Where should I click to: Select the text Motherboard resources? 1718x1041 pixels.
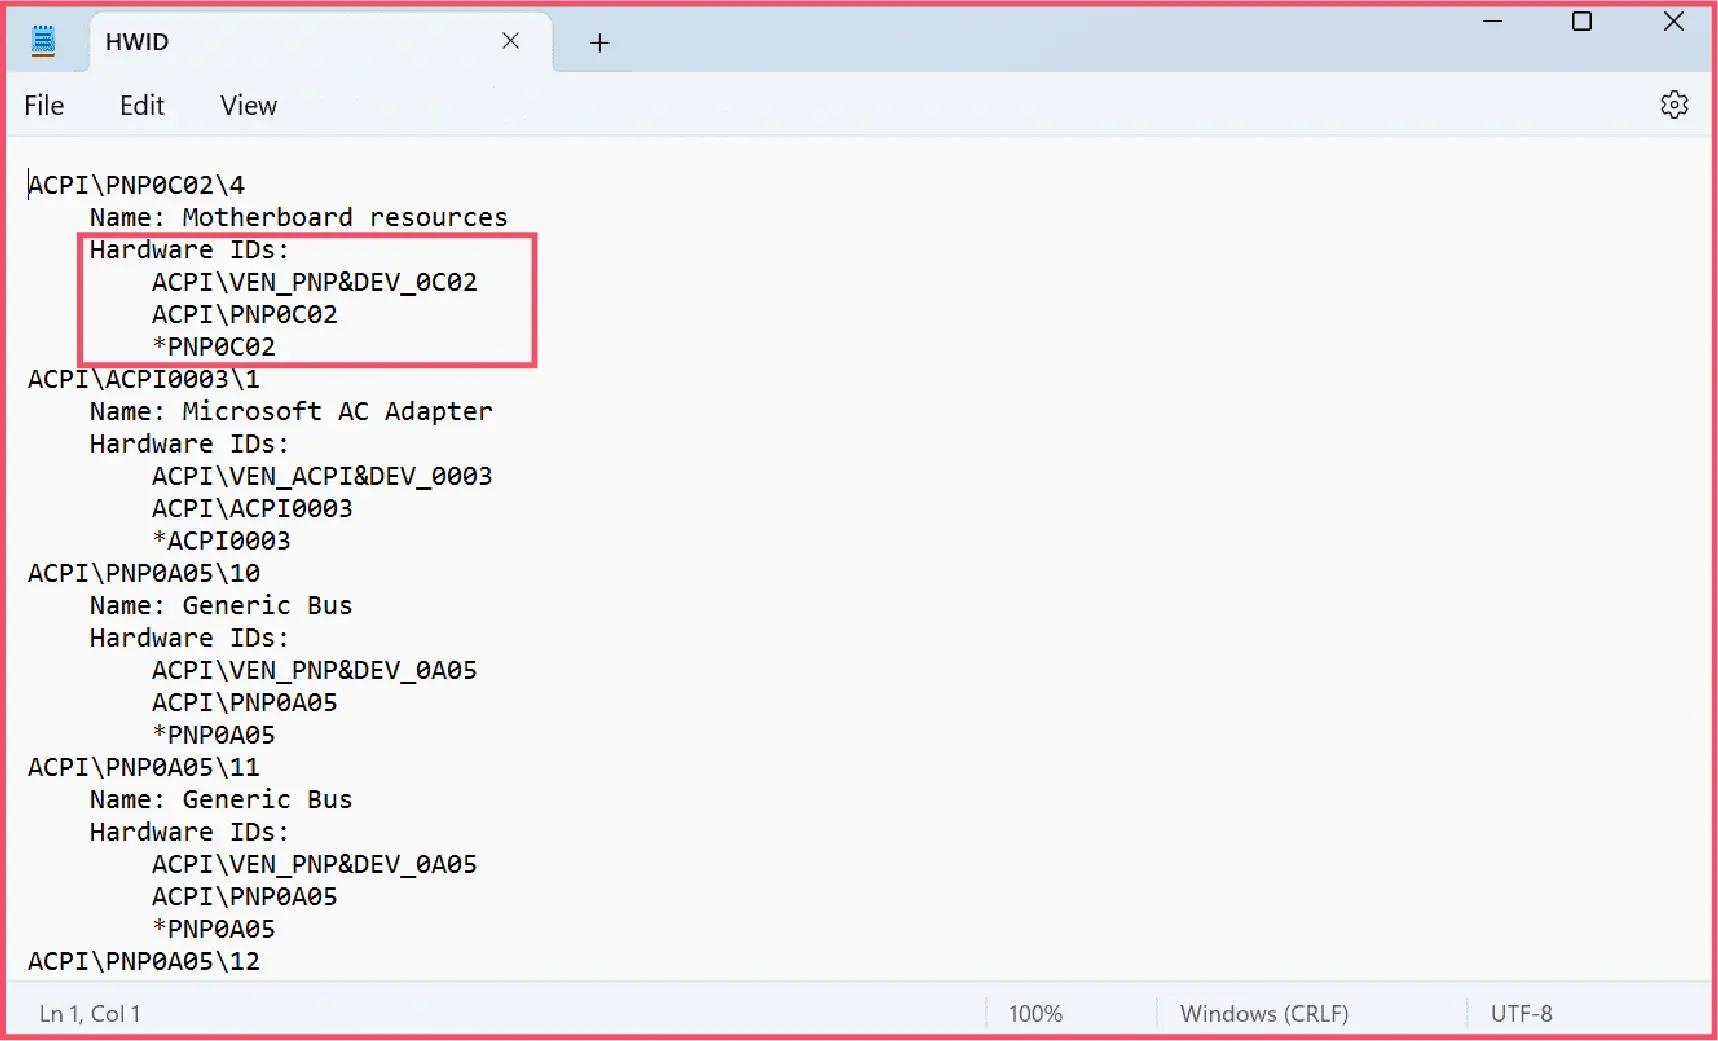coord(344,217)
